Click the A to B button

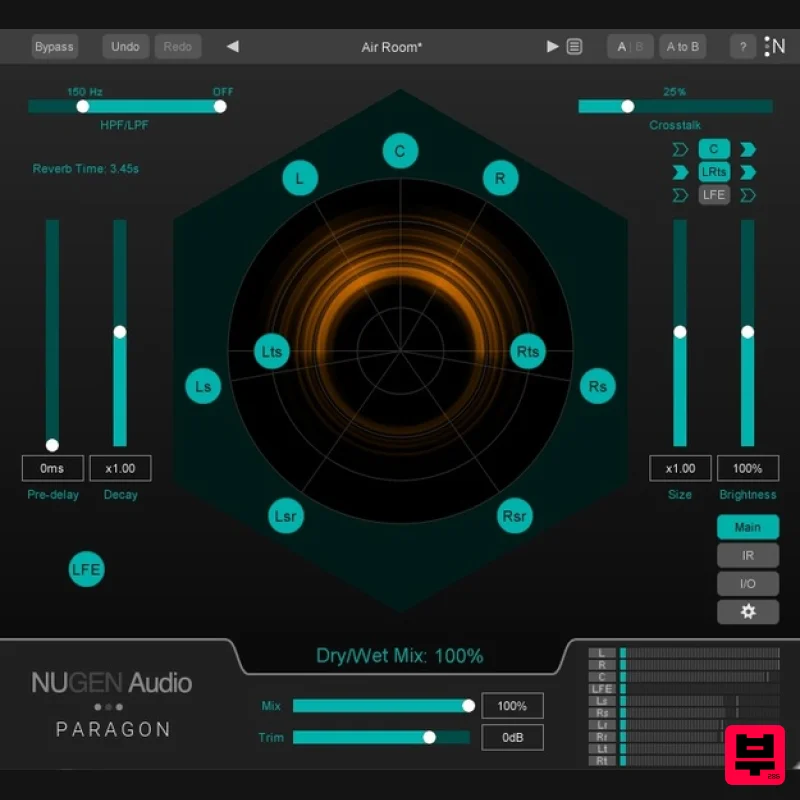pos(682,46)
